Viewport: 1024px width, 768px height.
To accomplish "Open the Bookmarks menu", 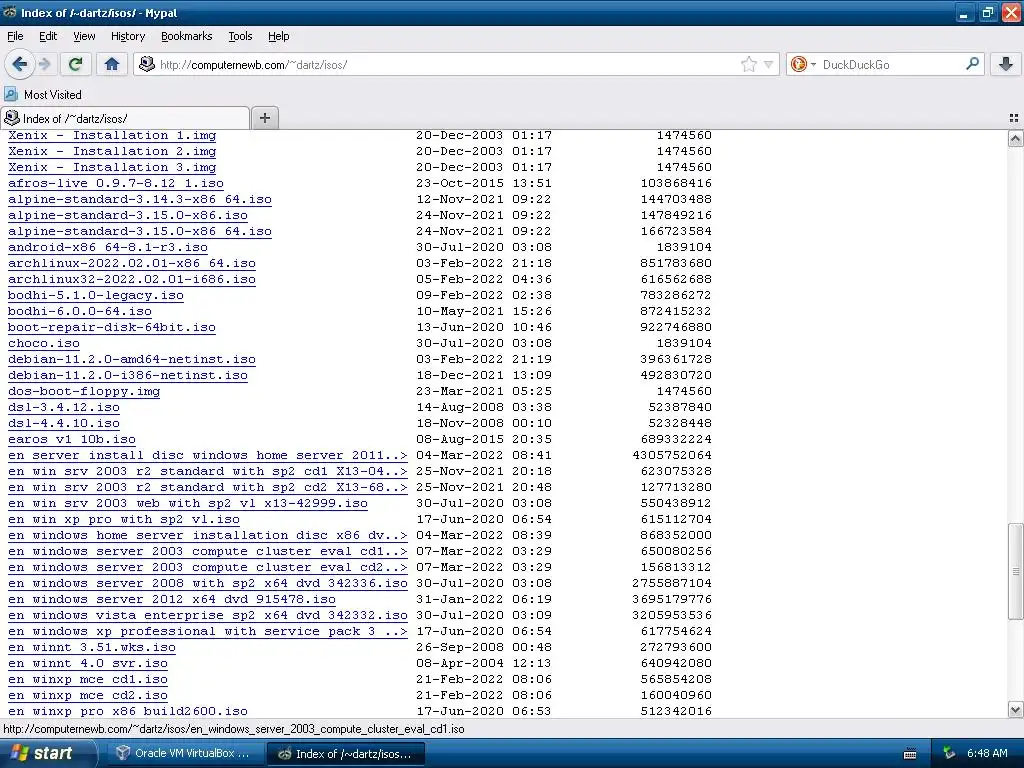I will point(186,37).
